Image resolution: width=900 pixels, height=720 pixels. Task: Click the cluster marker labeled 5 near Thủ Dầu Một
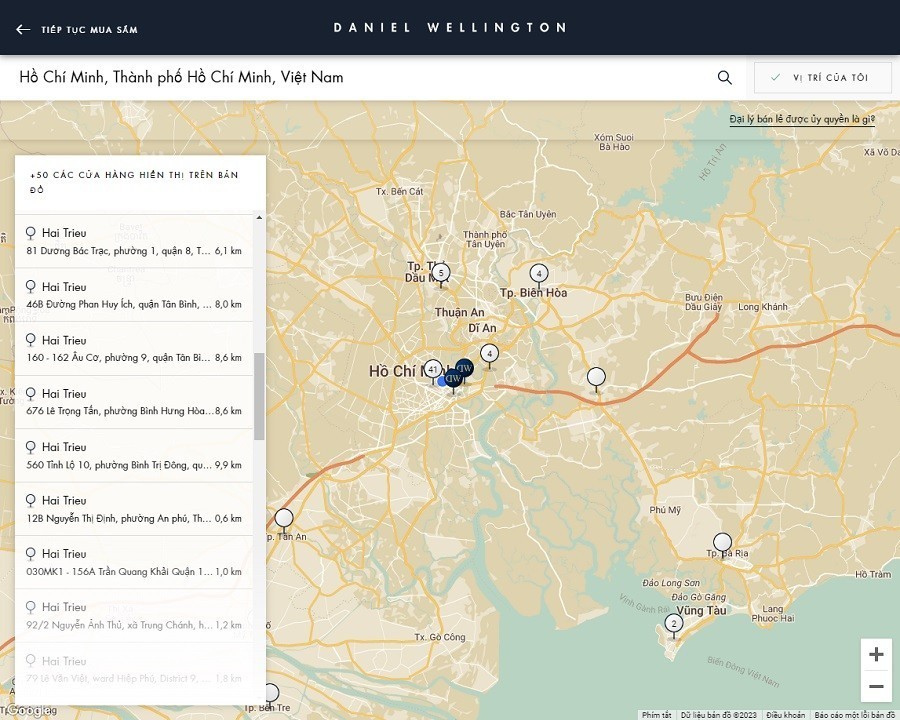pos(441,274)
